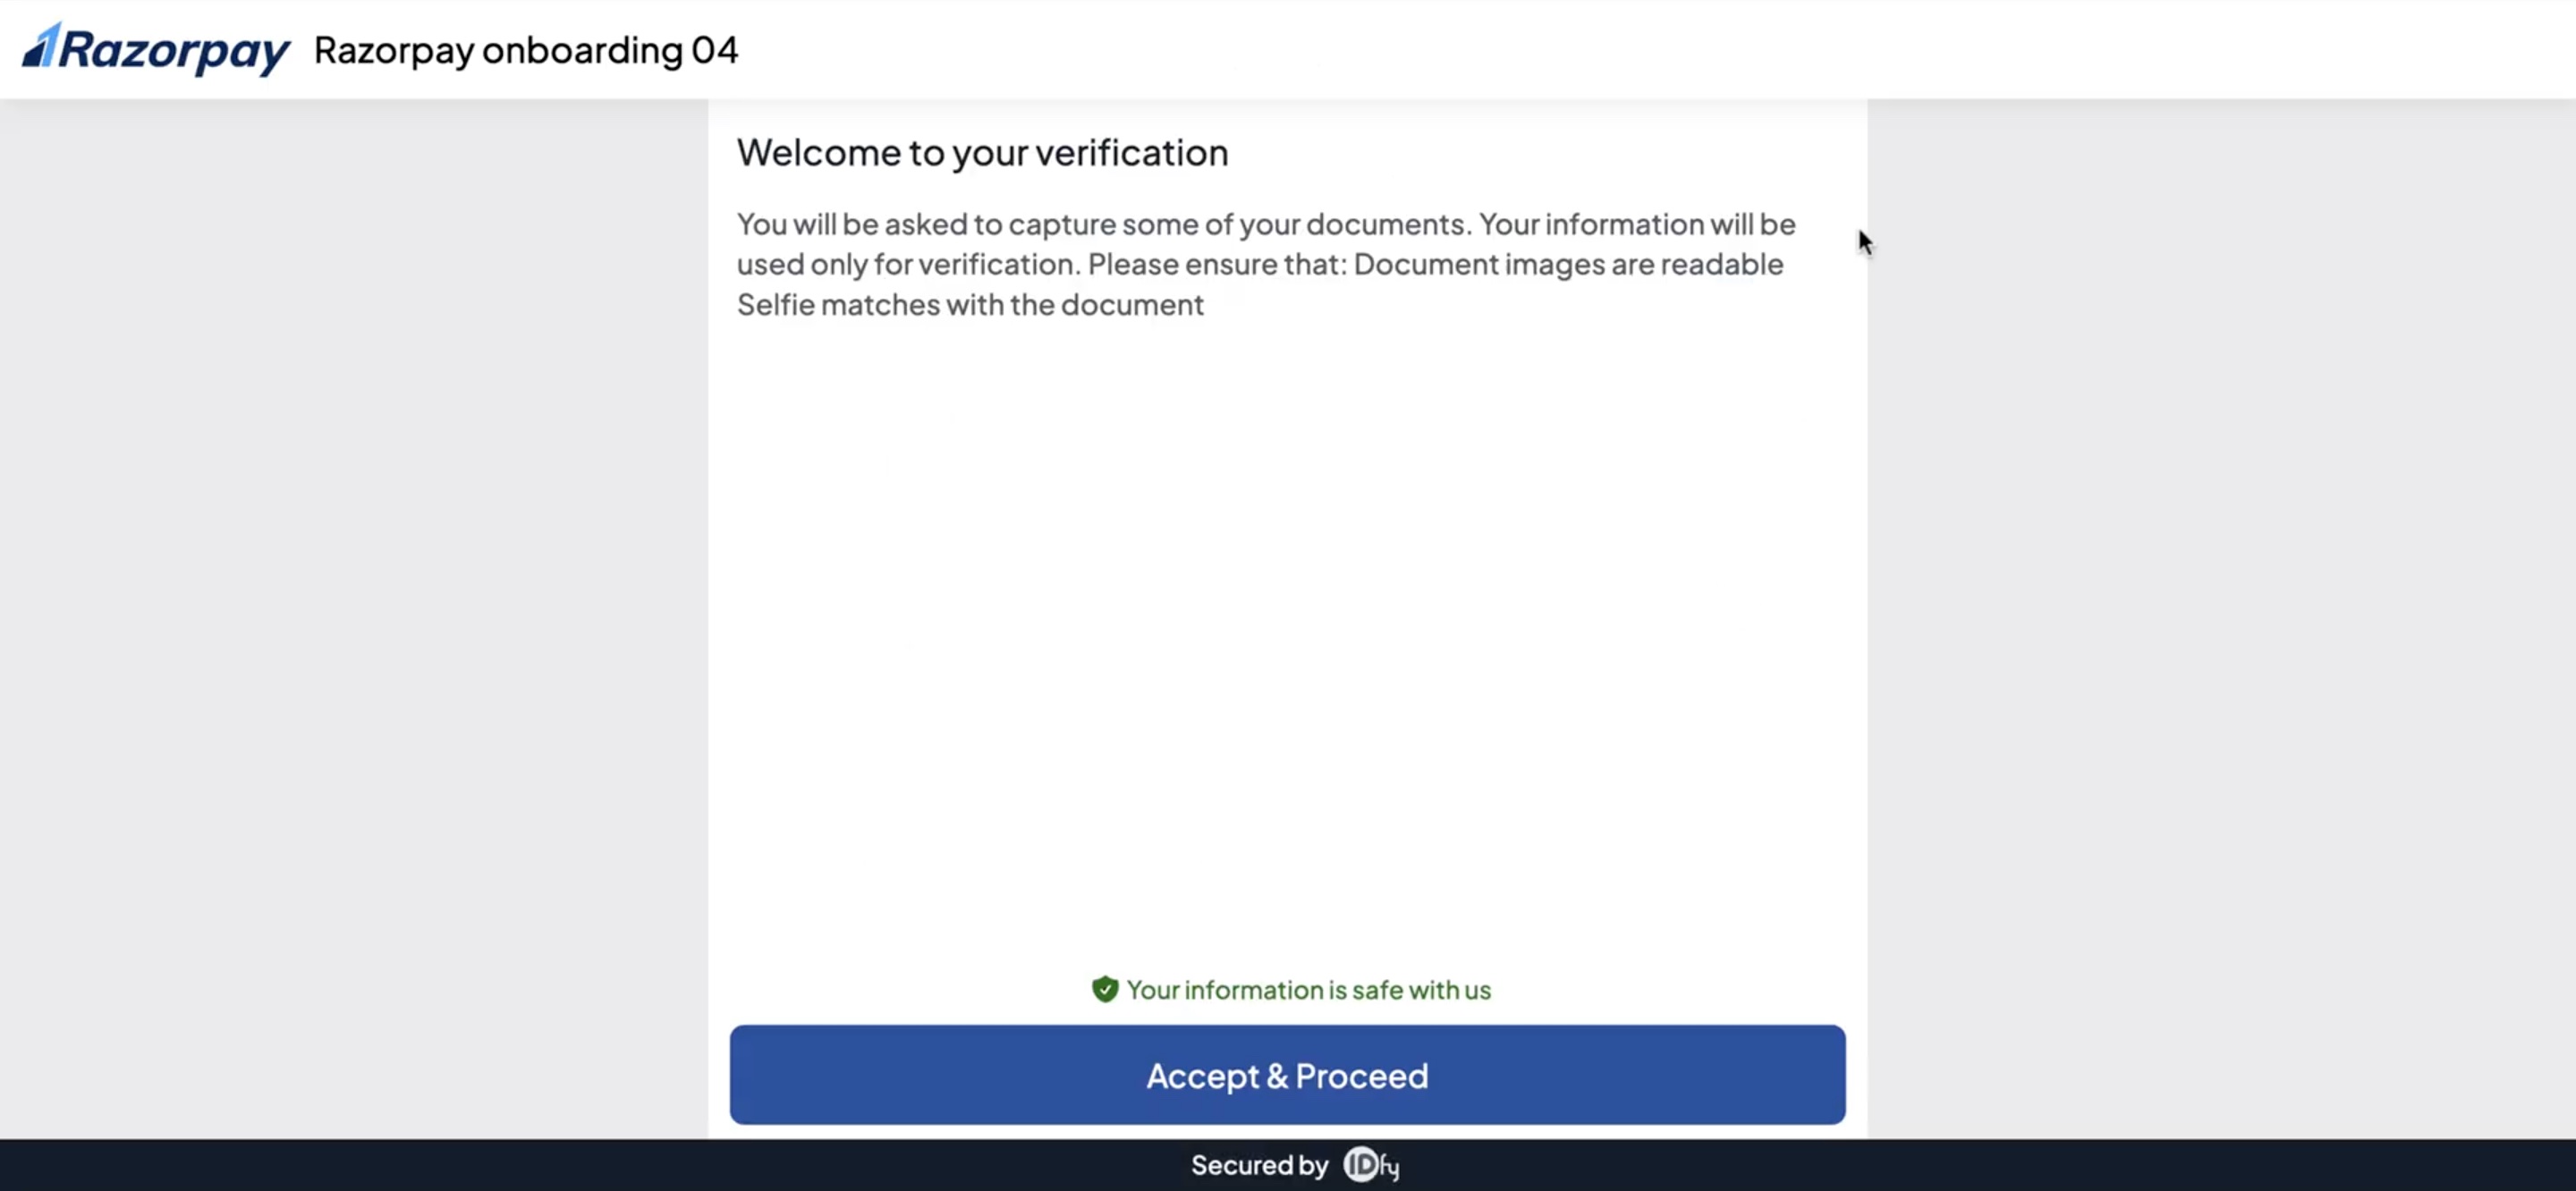Click the Selfie matches with the document text

[x=970, y=305]
